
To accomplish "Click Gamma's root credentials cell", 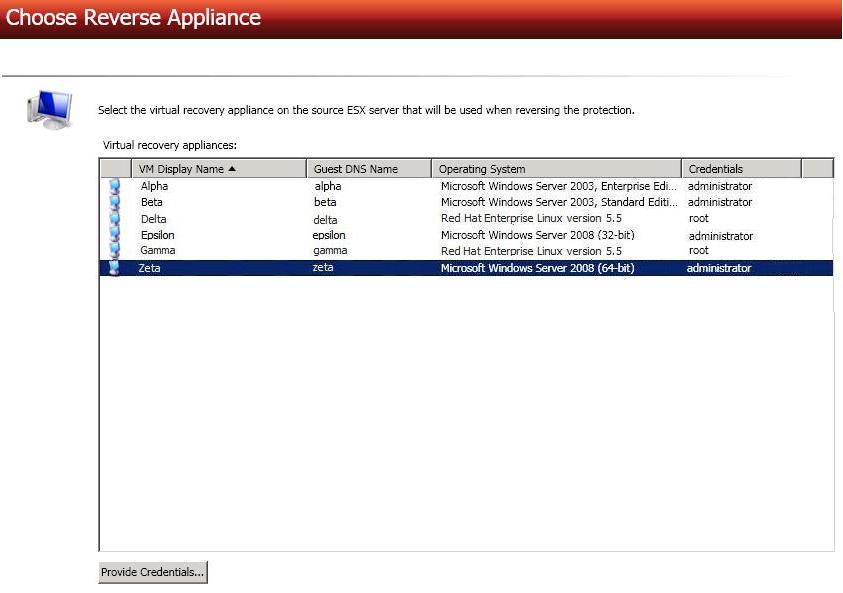I will coord(699,250).
